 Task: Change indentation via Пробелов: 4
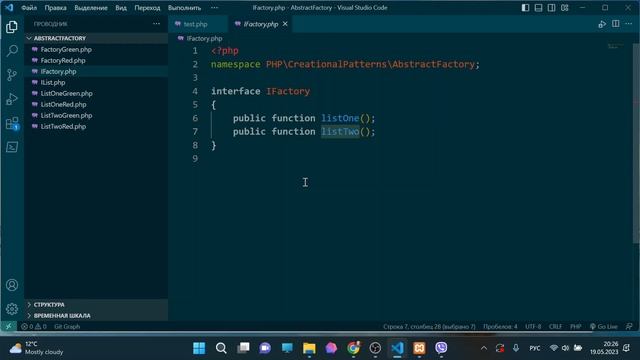[x=500, y=327]
